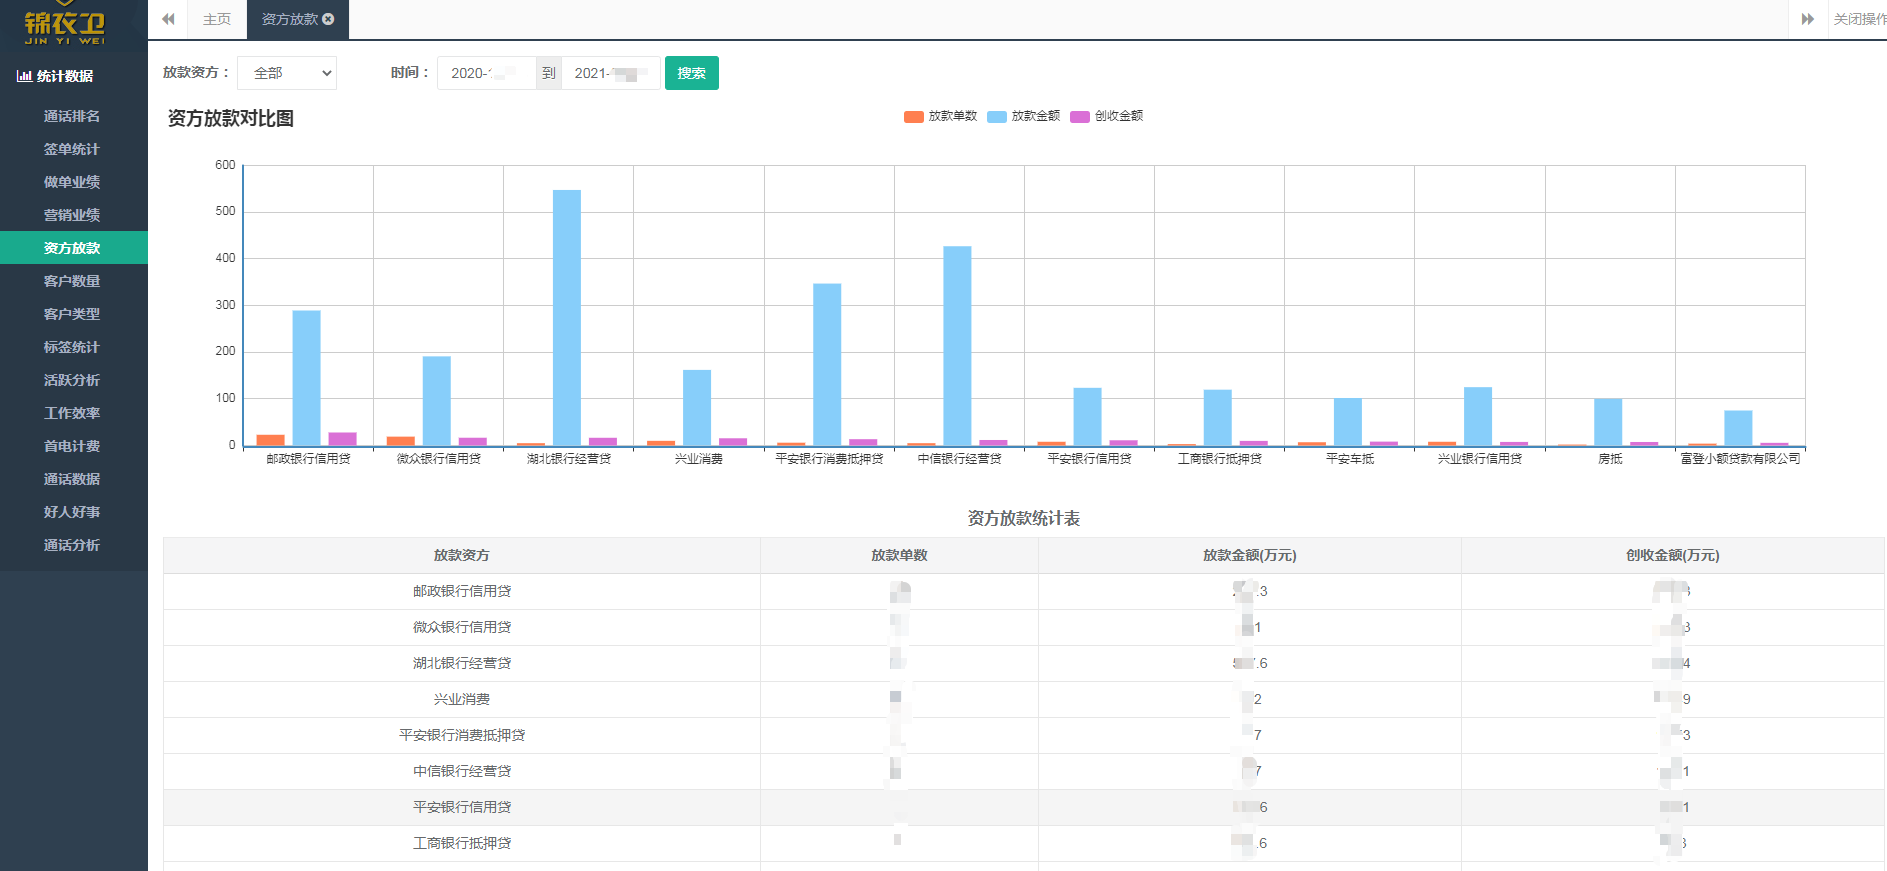Image resolution: width=1887 pixels, height=871 pixels.
Task: Click the 兴业银行信用贷 x-axis label
Action: coord(1480,459)
